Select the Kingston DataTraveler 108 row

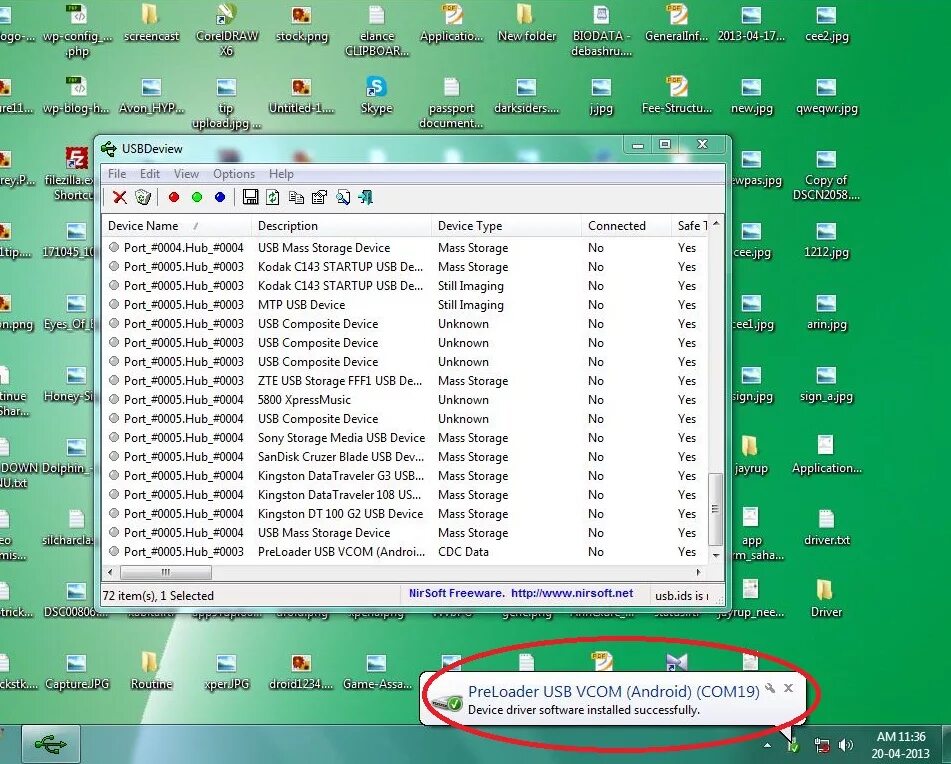pyautogui.click(x=404, y=494)
